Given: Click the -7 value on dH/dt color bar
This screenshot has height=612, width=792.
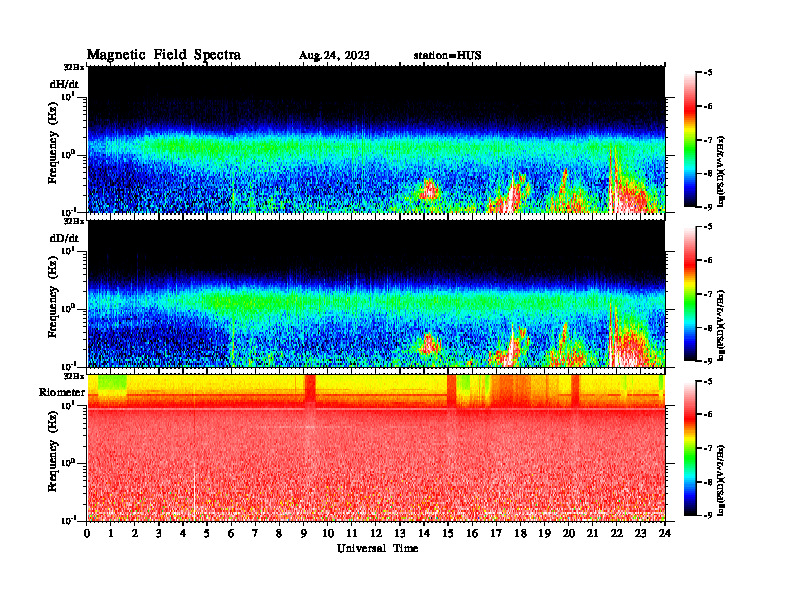Looking at the screenshot, I should (708, 140).
